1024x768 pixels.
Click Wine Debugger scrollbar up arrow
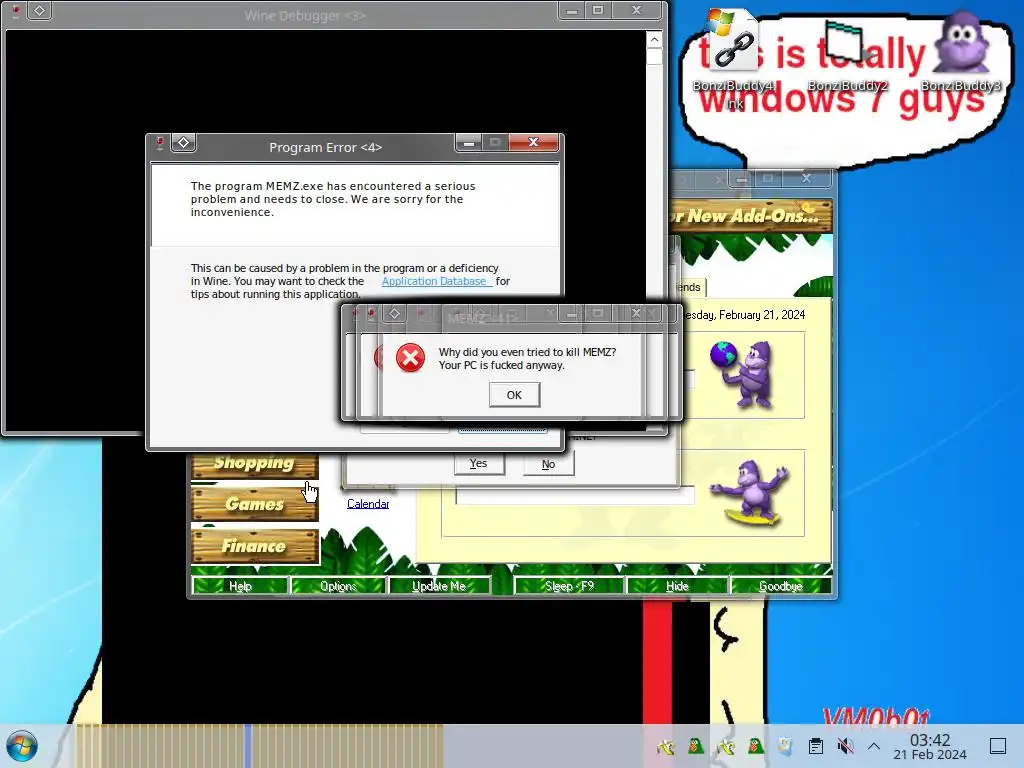(654, 40)
